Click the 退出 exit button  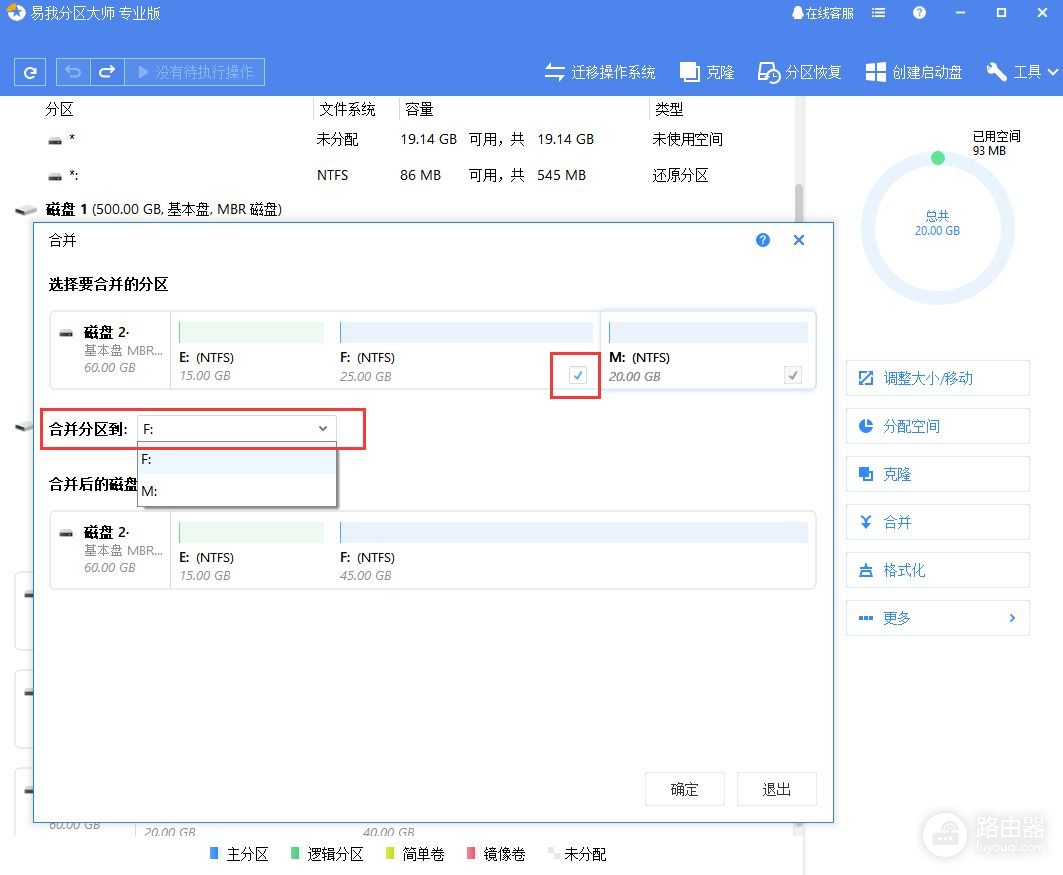click(777, 789)
